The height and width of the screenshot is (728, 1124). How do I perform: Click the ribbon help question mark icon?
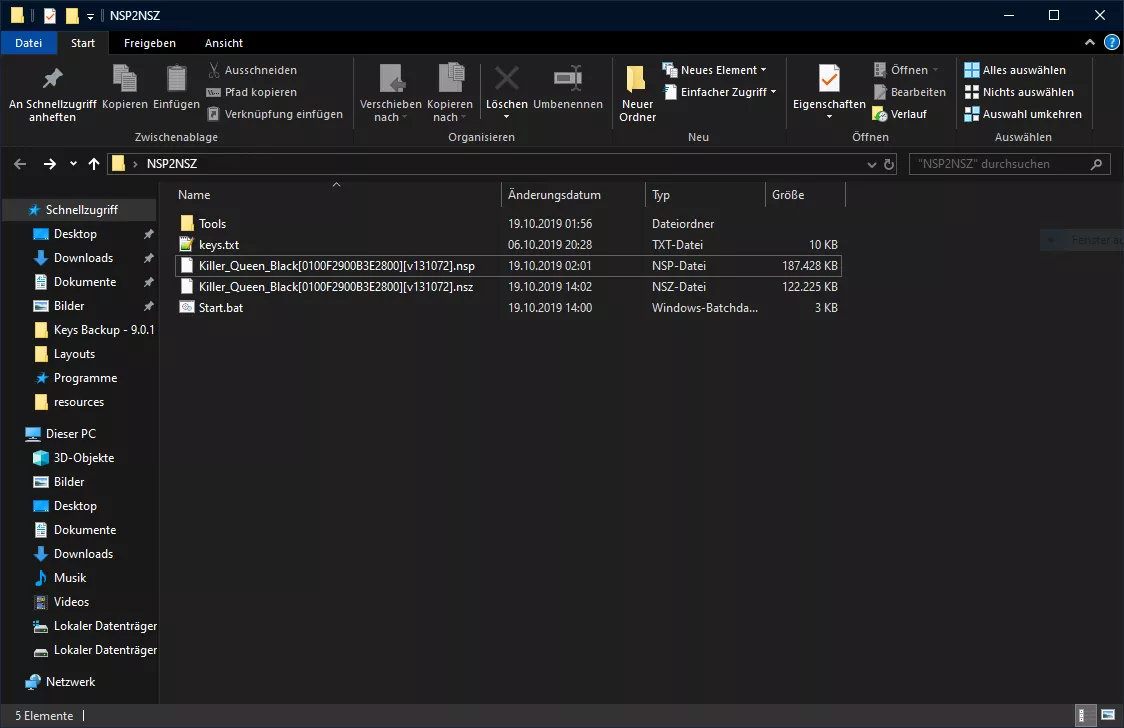1111,43
